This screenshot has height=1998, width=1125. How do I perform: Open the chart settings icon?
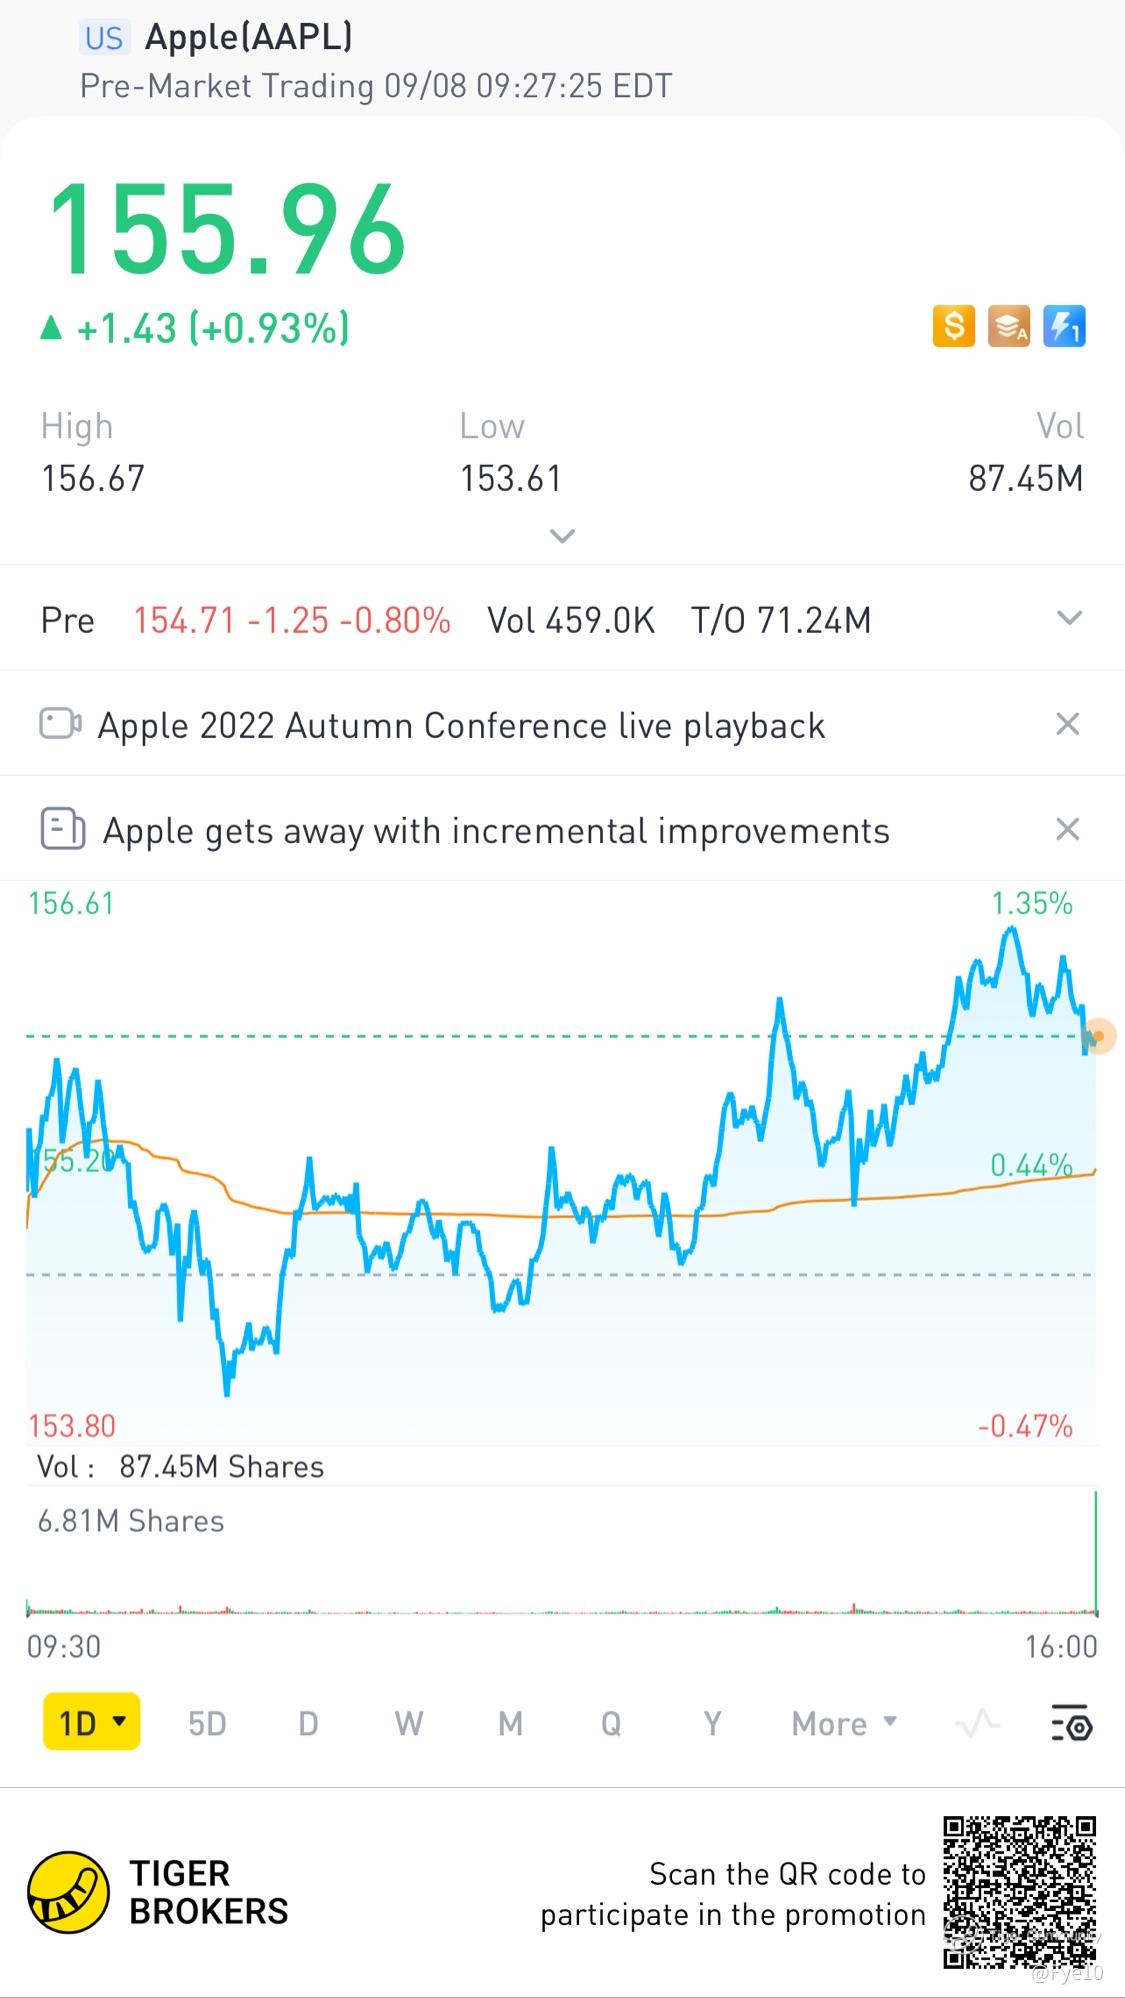(1071, 1723)
